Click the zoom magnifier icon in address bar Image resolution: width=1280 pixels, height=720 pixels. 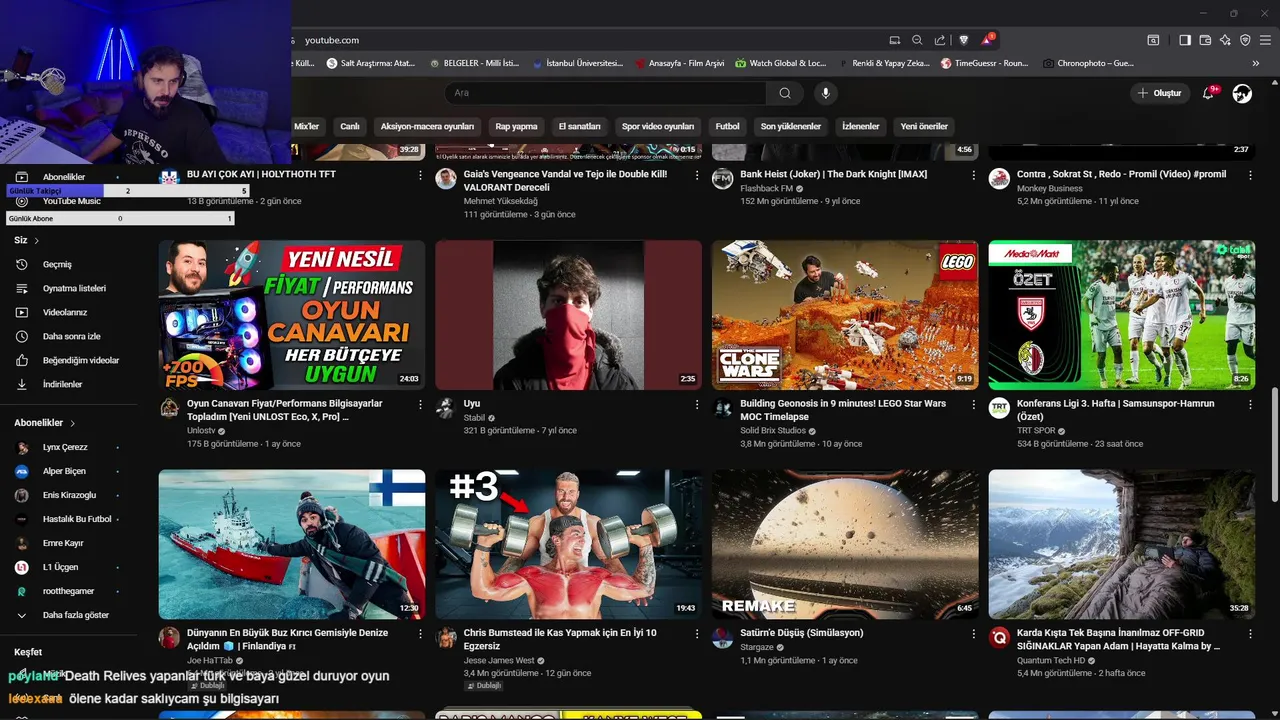tap(917, 40)
